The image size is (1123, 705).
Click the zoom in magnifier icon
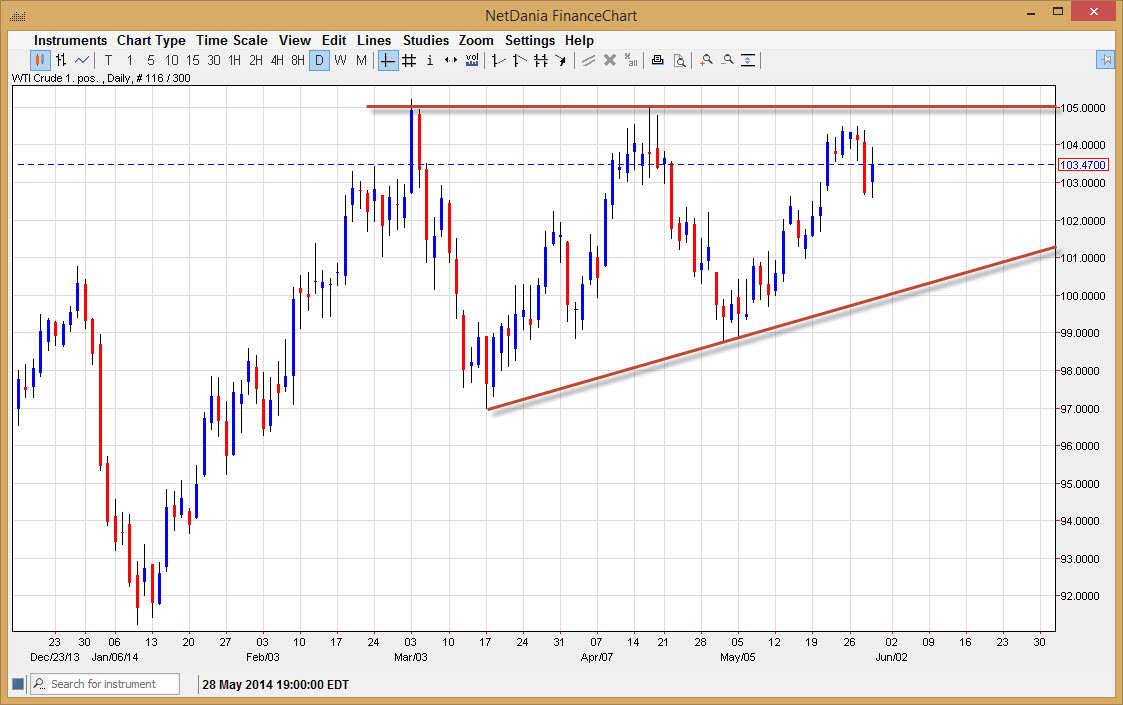706,60
